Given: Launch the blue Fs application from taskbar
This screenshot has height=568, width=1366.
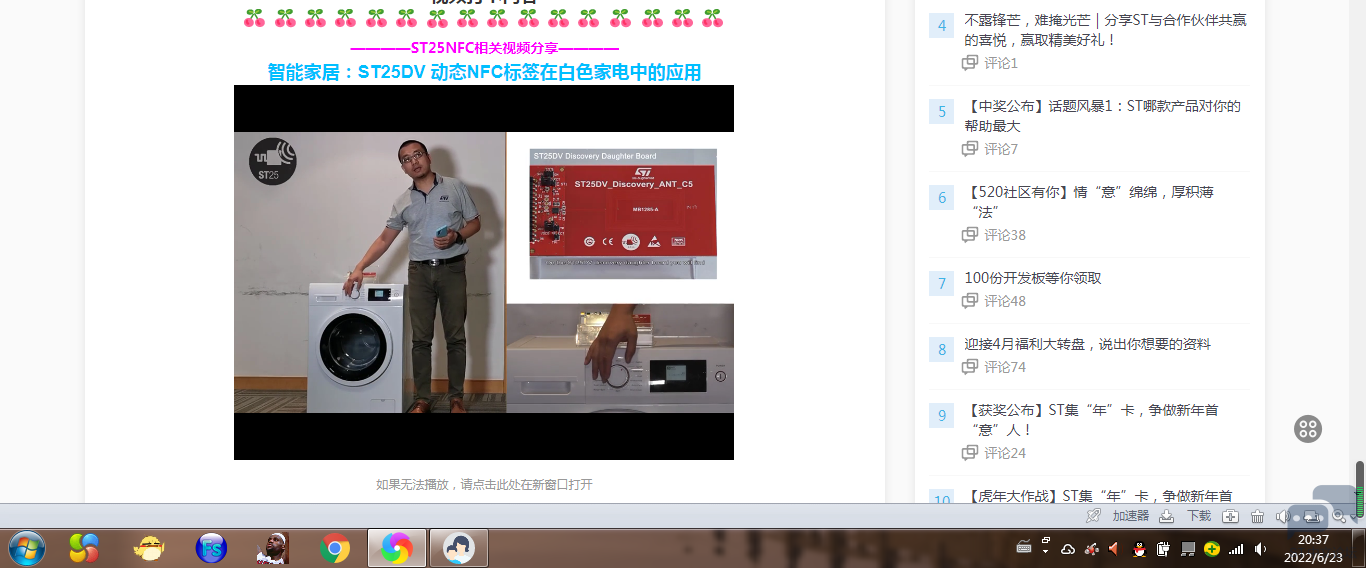Looking at the screenshot, I should click(x=211, y=548).
